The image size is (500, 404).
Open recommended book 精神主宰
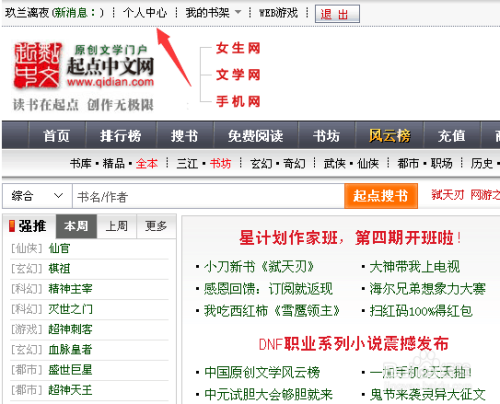(x=70, y=289)
